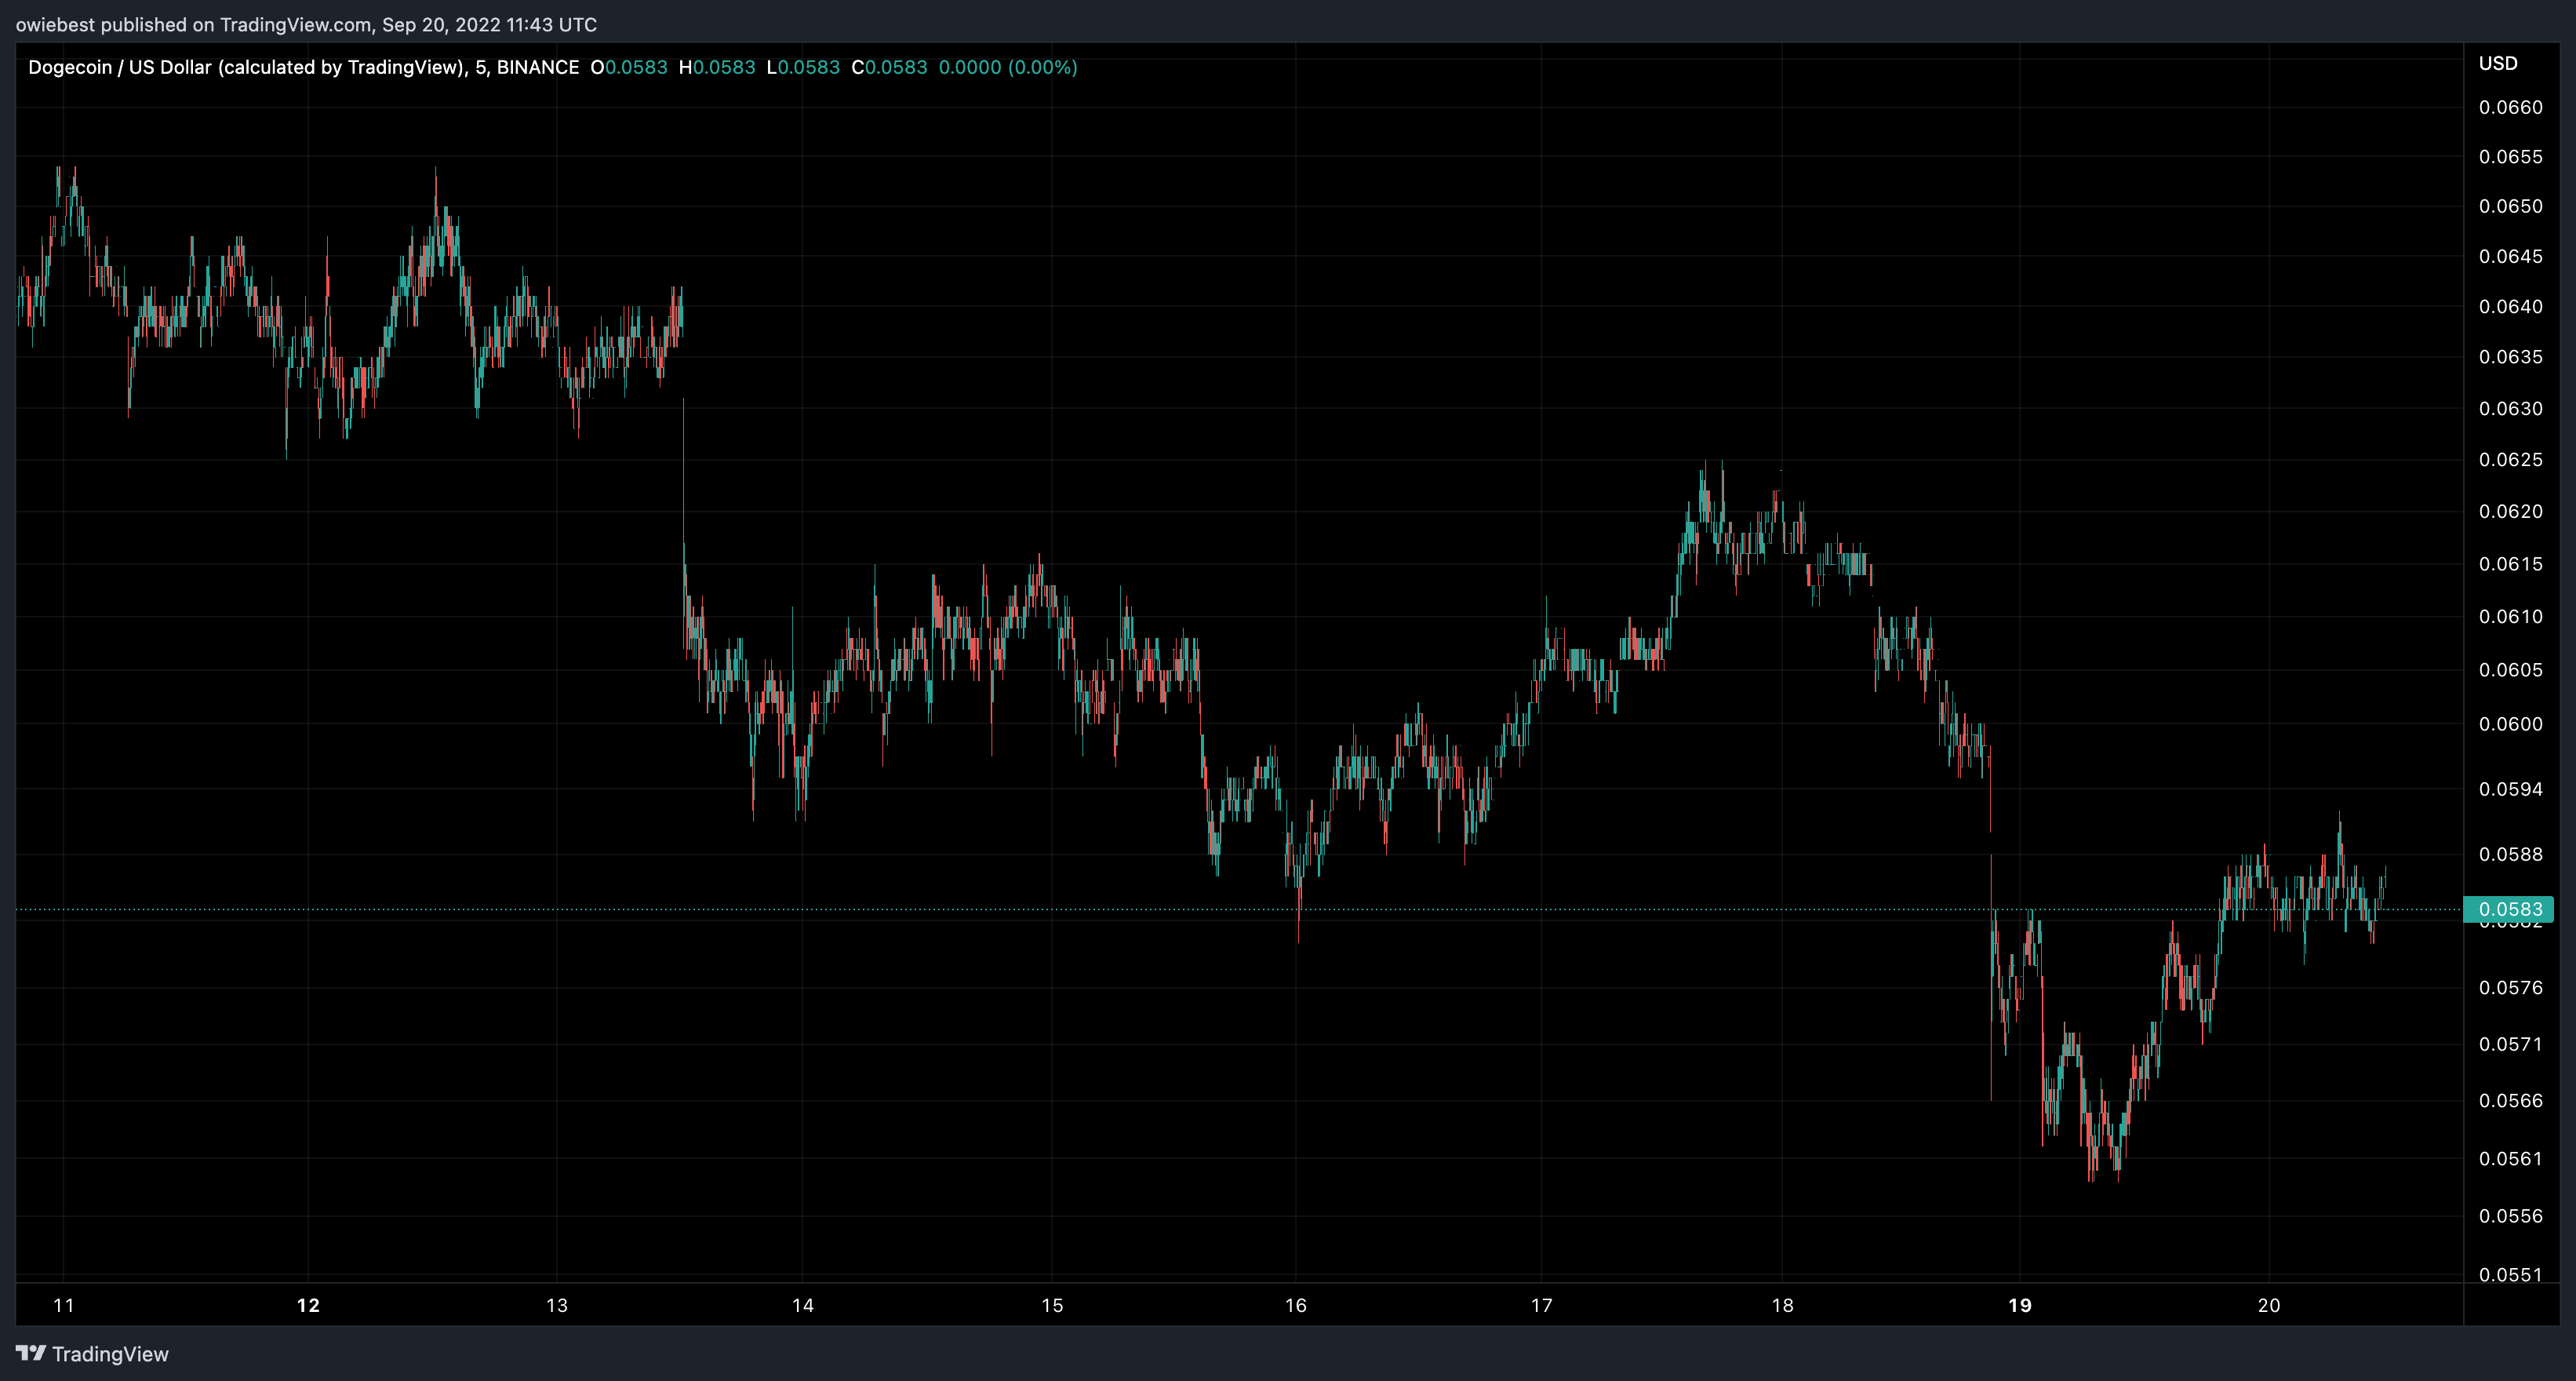Viewport: 2576px width, 1381px height.
Task: Click the published by owiebest header text
Action: (306, 24)
